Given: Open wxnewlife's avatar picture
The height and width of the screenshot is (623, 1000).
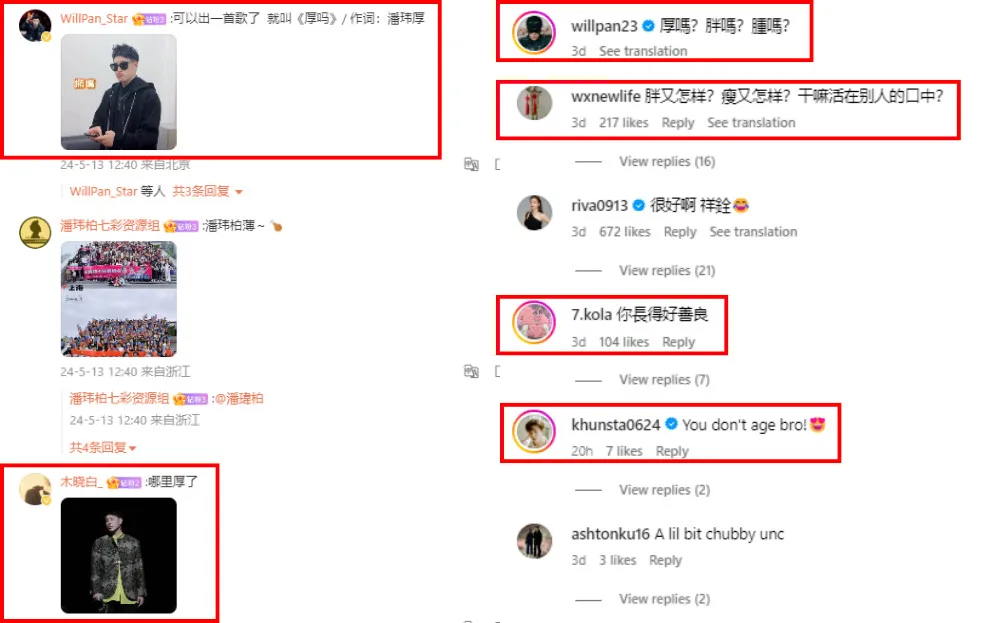Looking at the screenshot, I should 534,103.
